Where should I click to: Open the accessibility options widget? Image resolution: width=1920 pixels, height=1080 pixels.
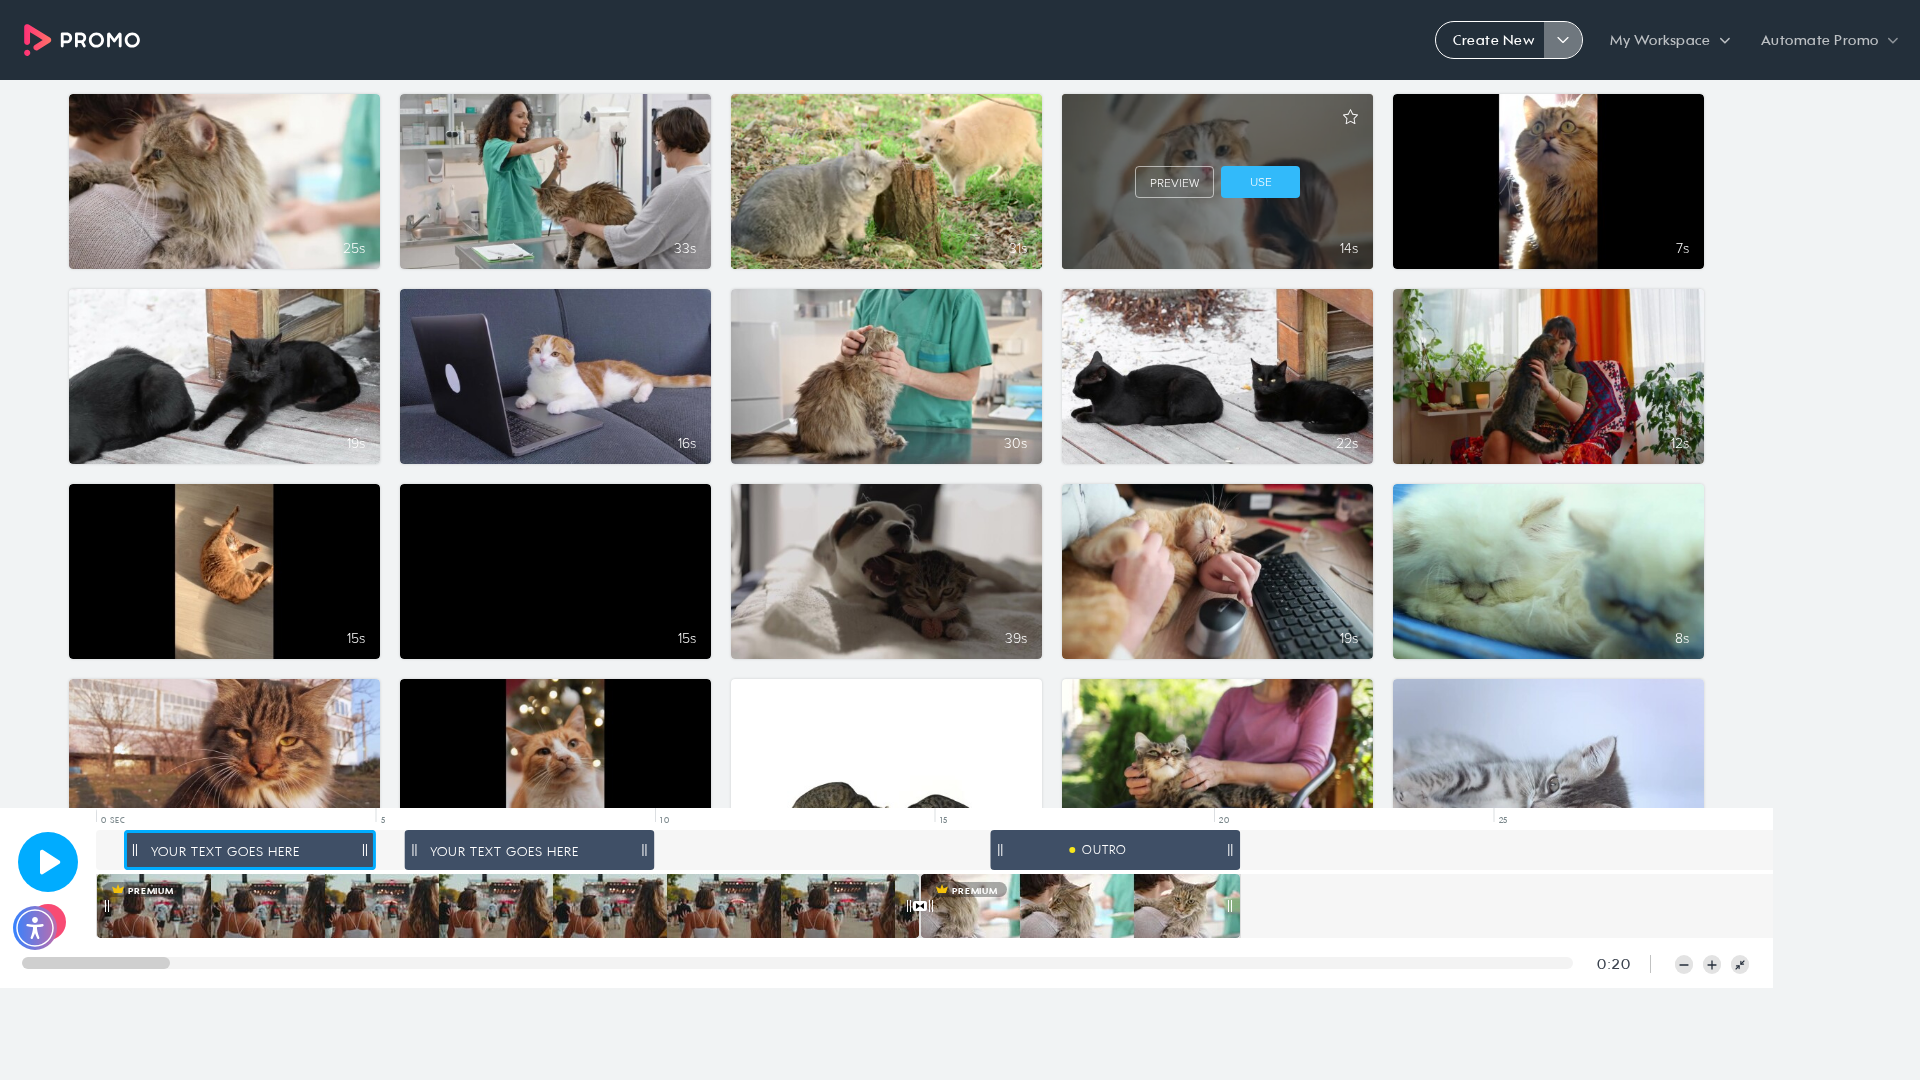(35, 928)
